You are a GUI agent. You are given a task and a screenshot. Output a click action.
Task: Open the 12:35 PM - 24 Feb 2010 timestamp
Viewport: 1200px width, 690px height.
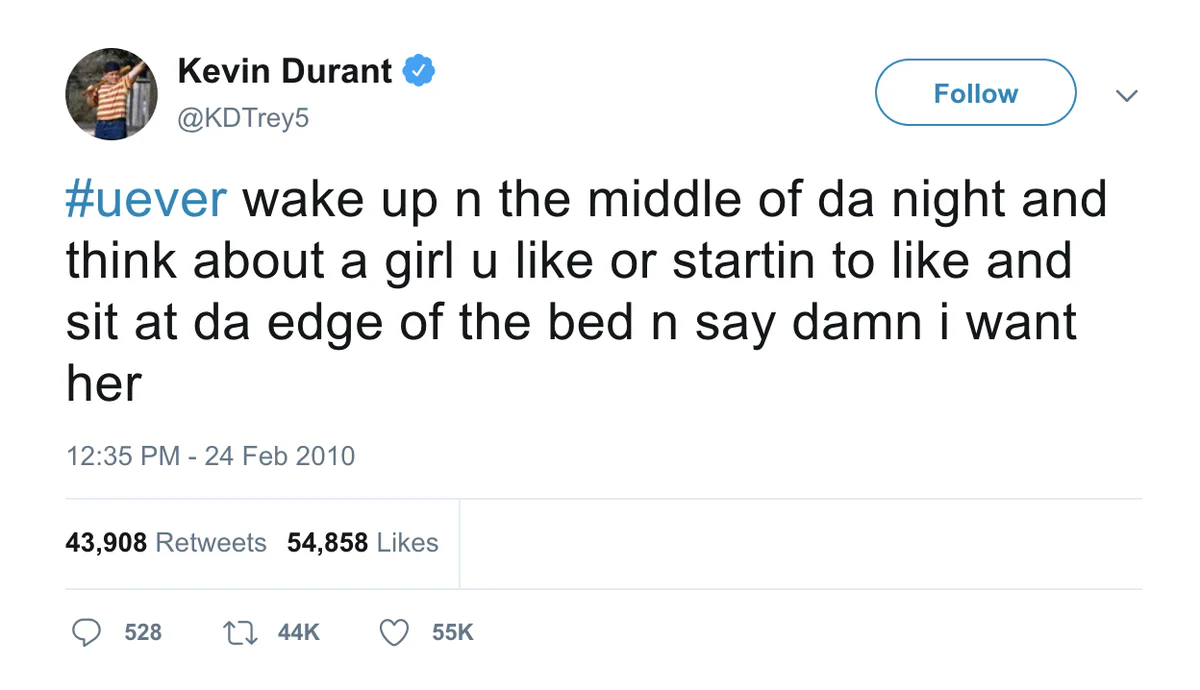tap(210, 456)
